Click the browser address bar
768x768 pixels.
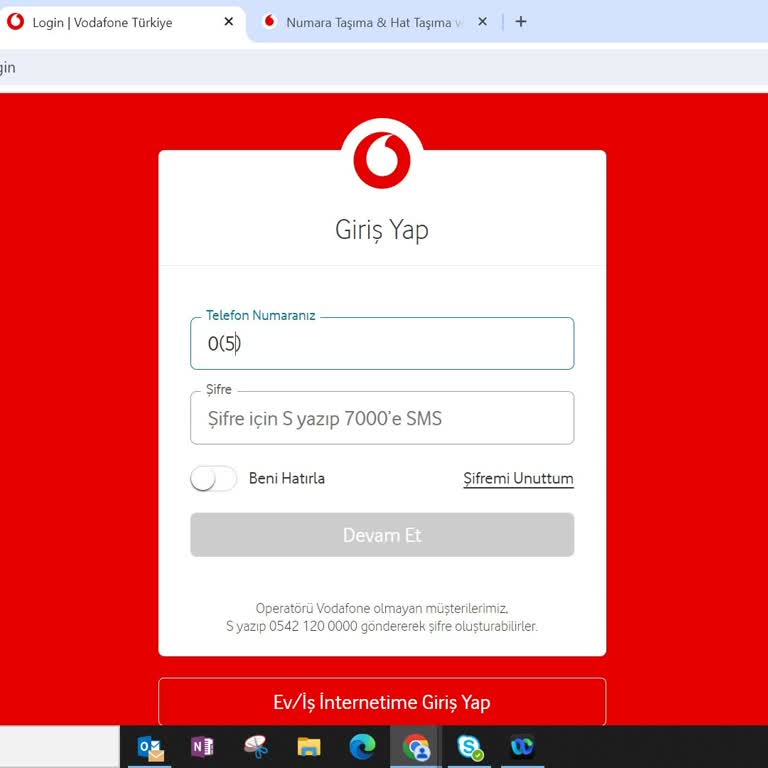384,67
